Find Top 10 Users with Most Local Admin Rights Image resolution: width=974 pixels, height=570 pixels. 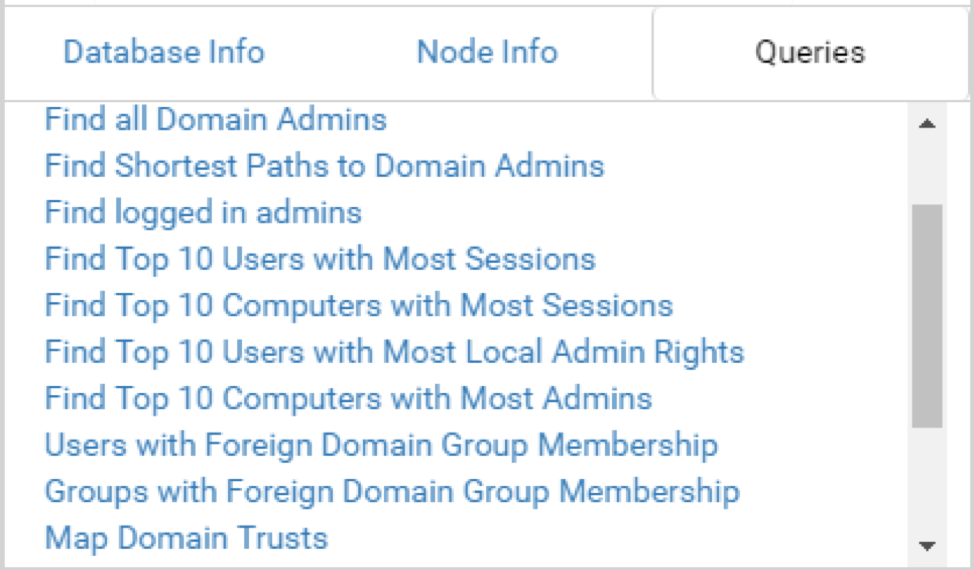(x=394, y=352)
